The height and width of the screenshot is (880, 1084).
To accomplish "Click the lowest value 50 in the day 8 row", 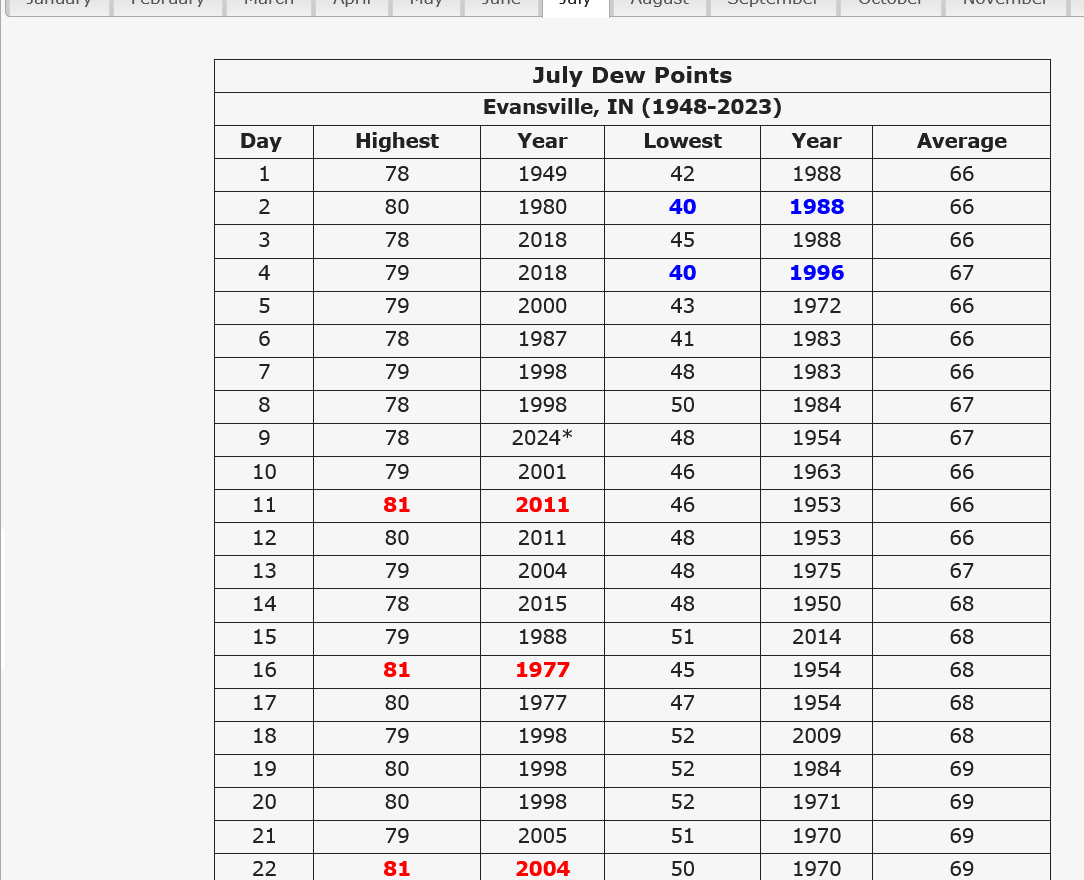I will 682,405.
